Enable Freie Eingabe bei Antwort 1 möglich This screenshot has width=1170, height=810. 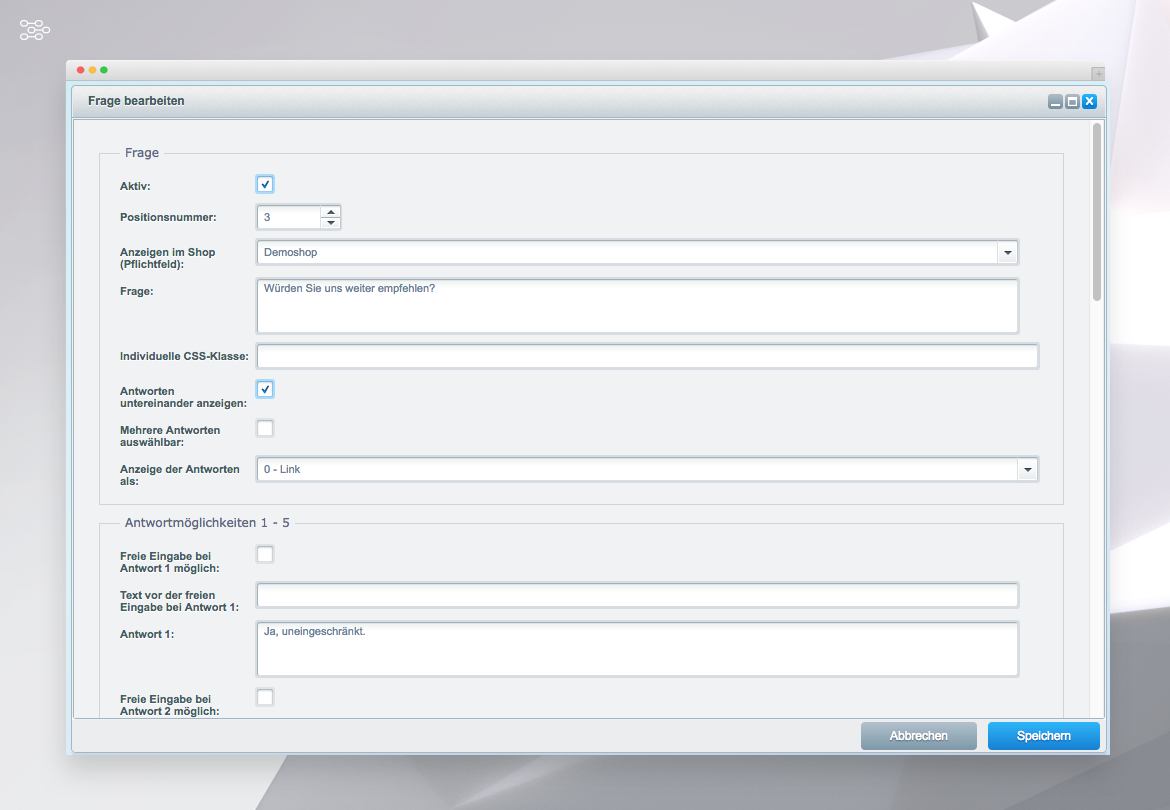click(x=265, y=554)
